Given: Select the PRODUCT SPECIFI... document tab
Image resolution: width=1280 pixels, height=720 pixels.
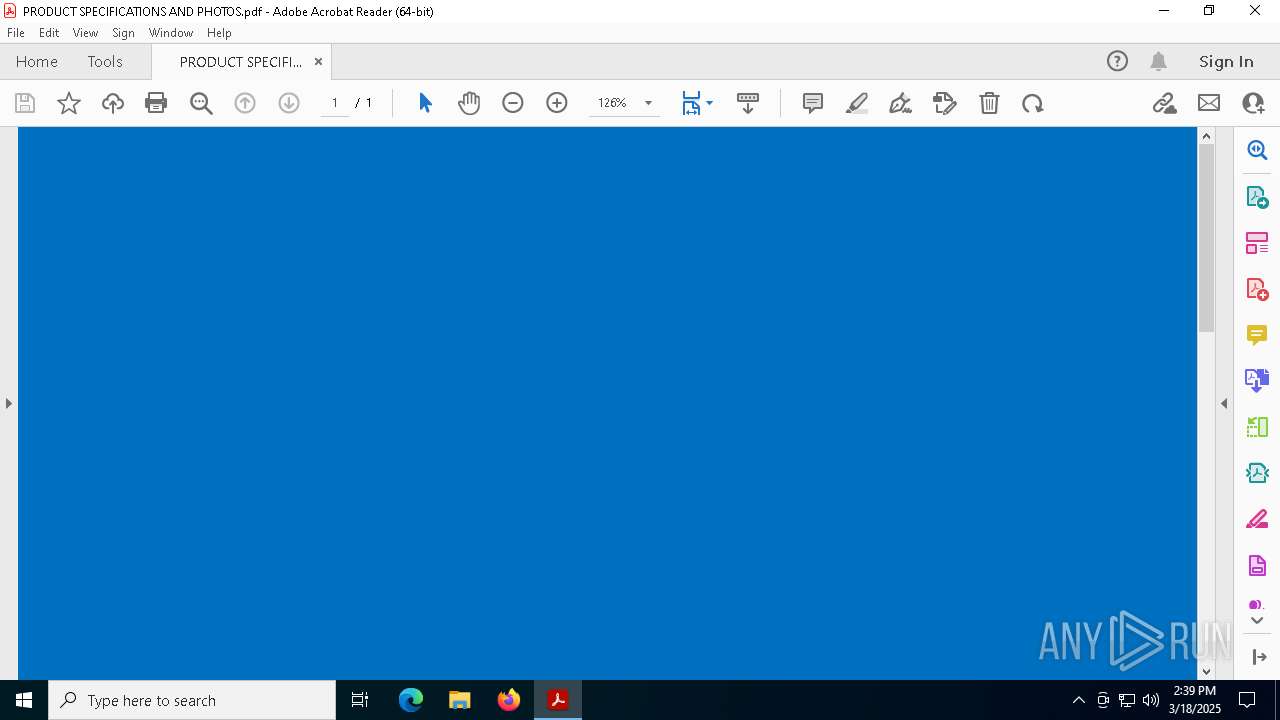Looking at the screenshot, I should [240, 61].
